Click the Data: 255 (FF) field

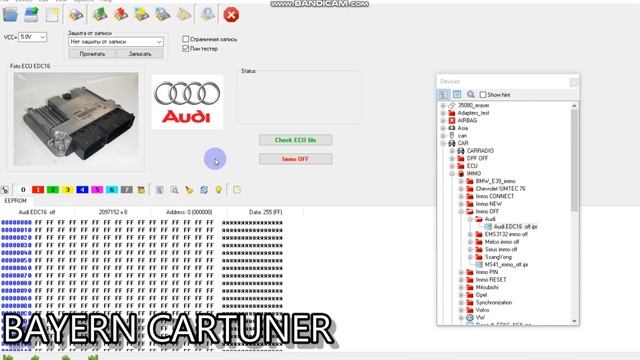(x=265, y=212)
